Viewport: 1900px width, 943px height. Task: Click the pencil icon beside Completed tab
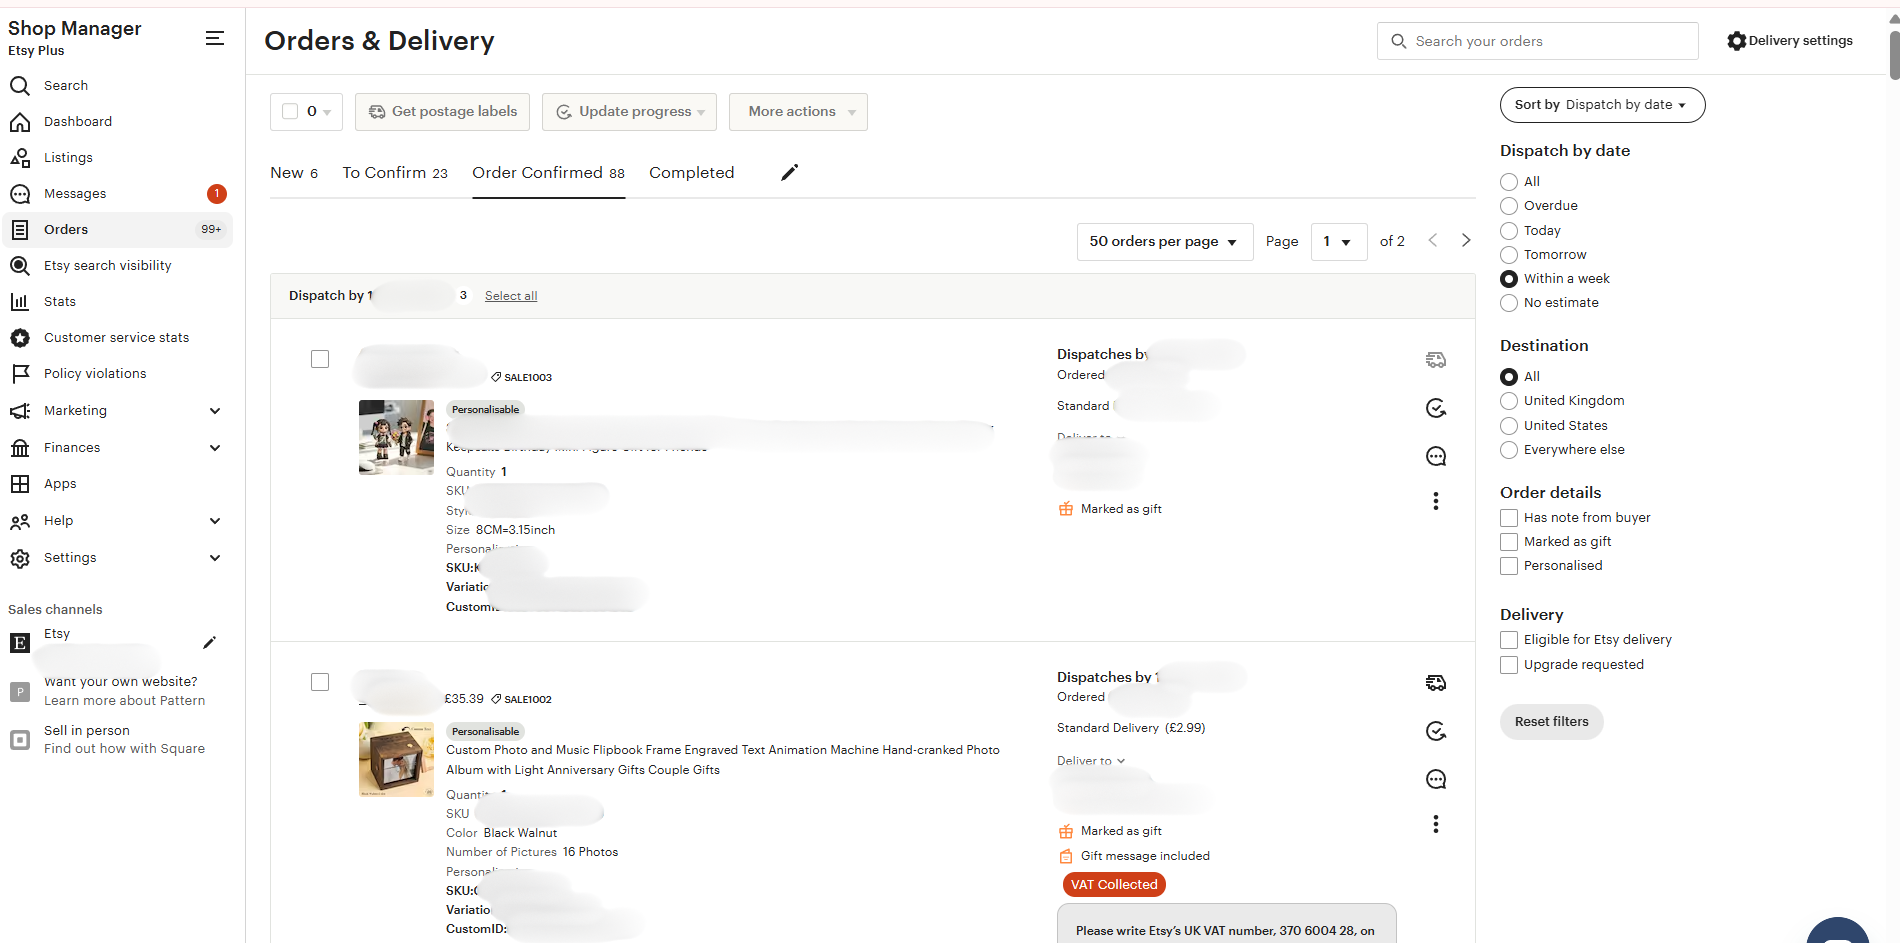[x=789, y=173]
